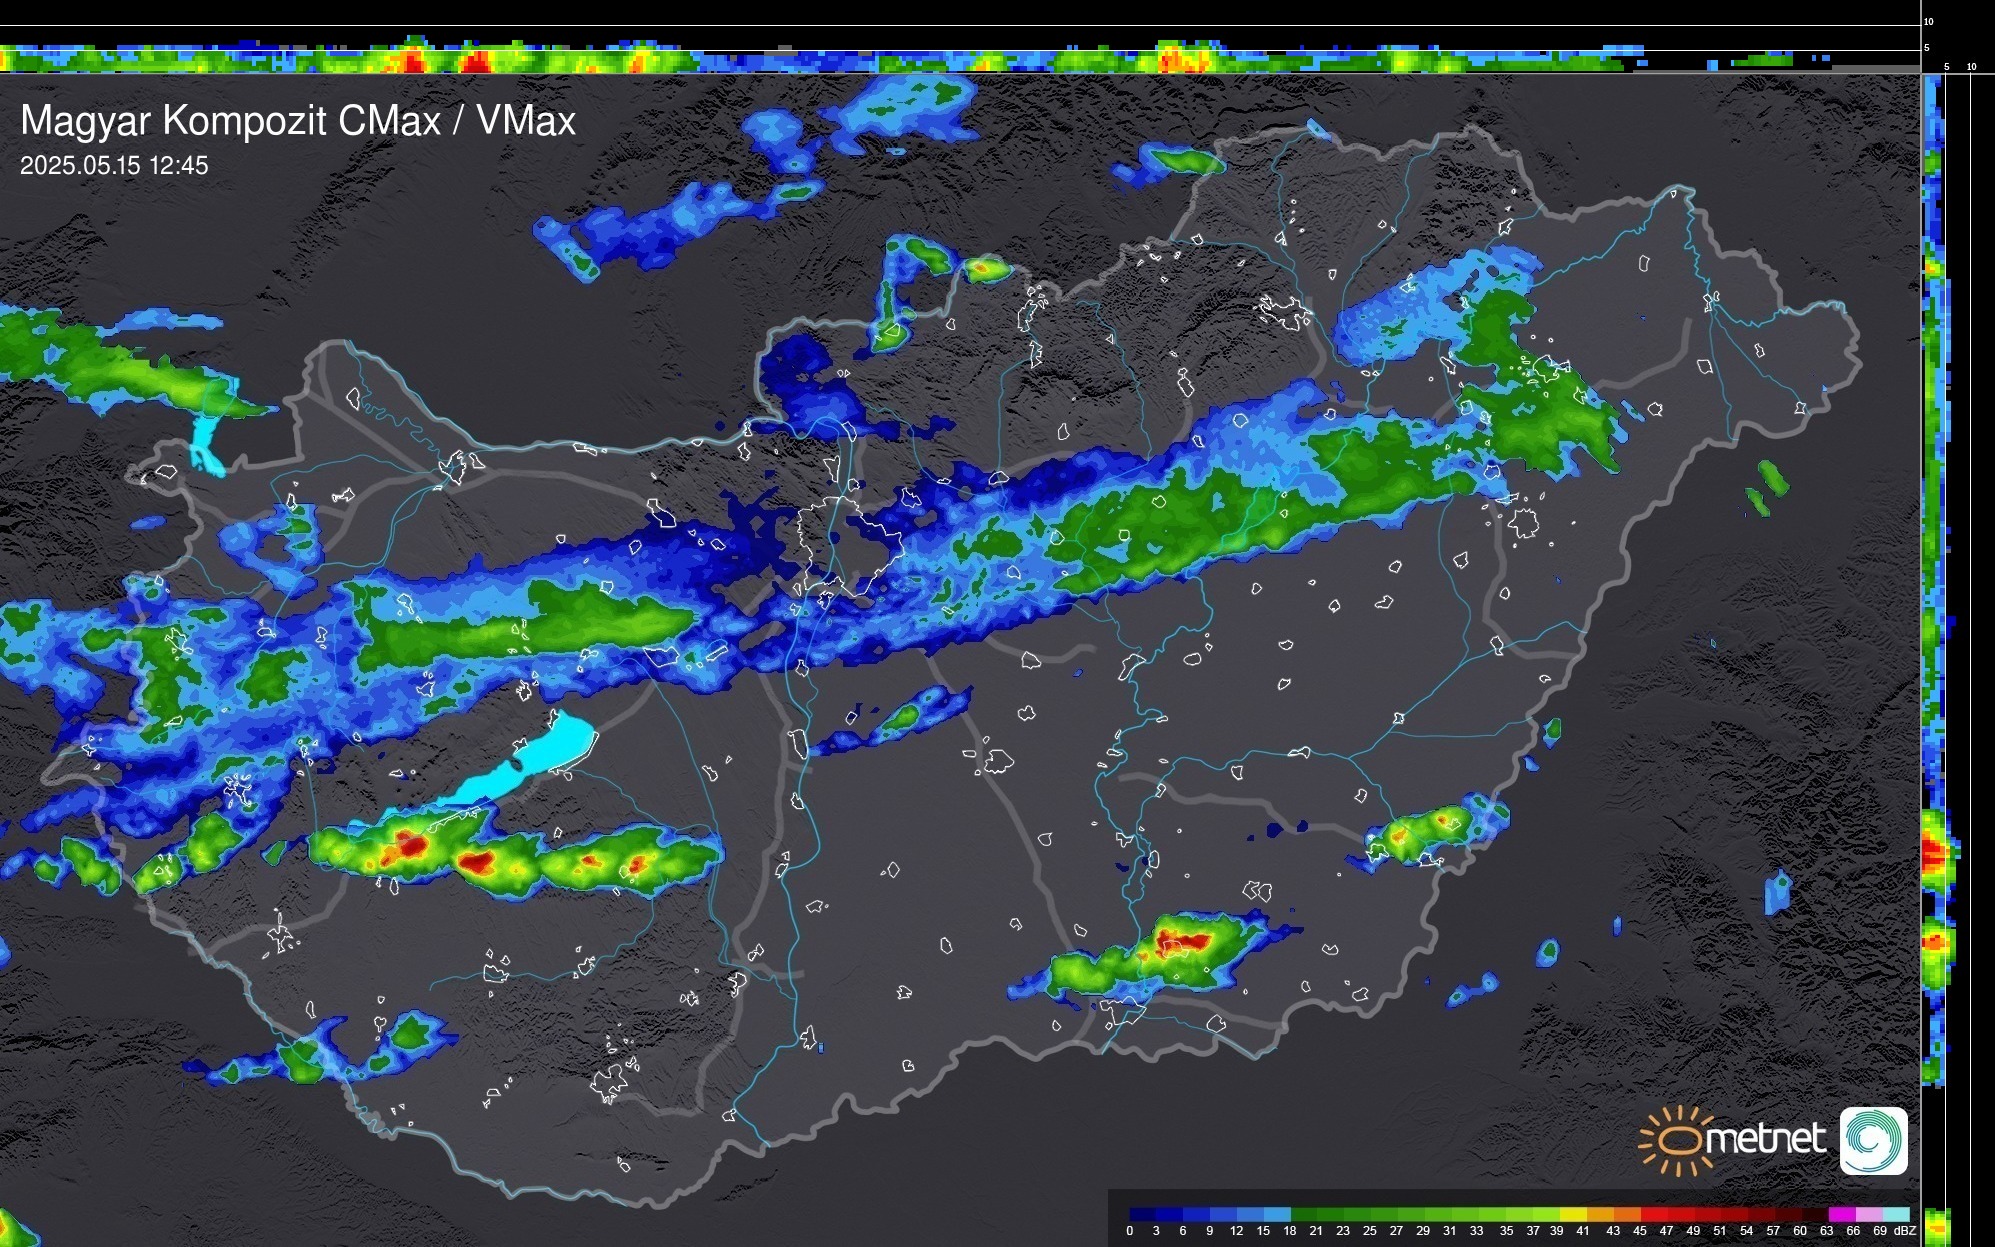Viewport: 1995px width, 1247px height.
Task: Select the light cyan 69 dBZ legend swatch
Action: [x=1896, y=1214]
